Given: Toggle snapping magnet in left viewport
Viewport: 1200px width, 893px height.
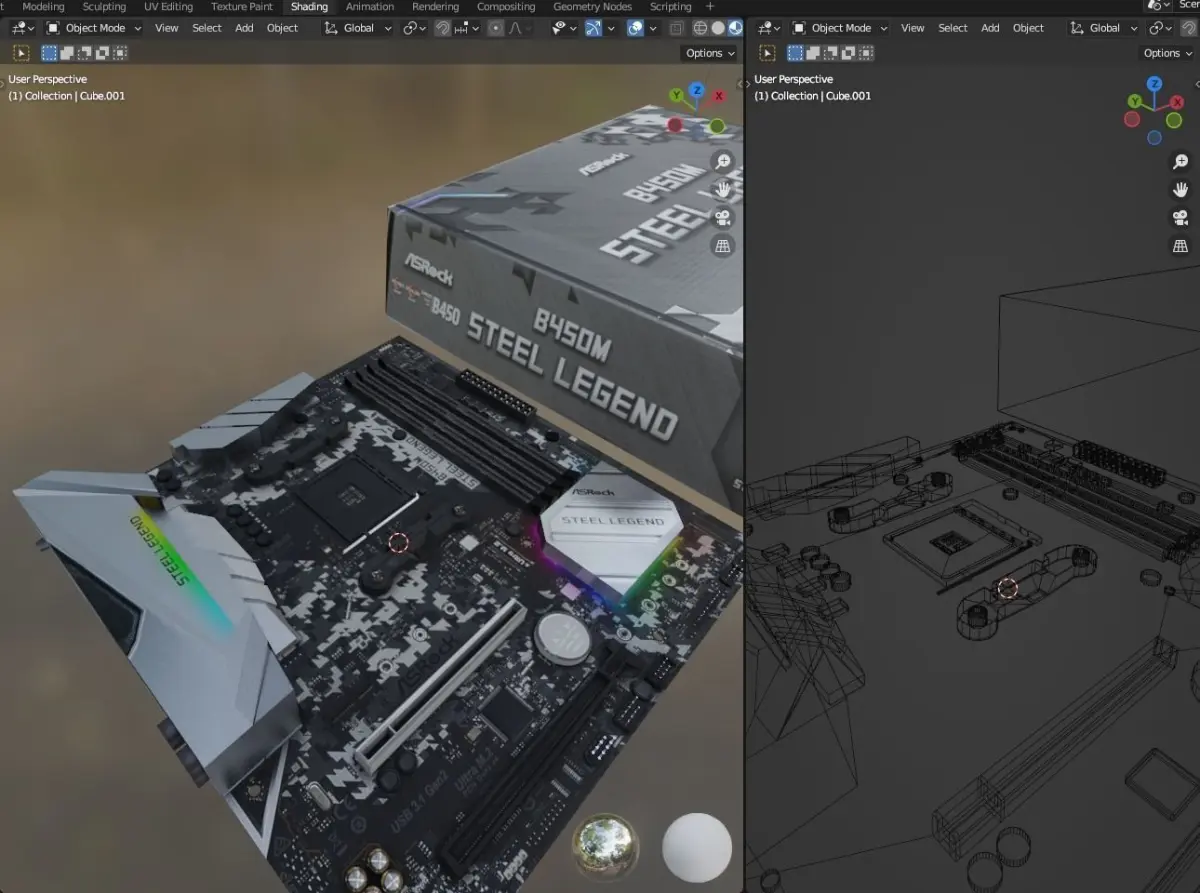Looking at the screenshot, I should tap(442, 28).
